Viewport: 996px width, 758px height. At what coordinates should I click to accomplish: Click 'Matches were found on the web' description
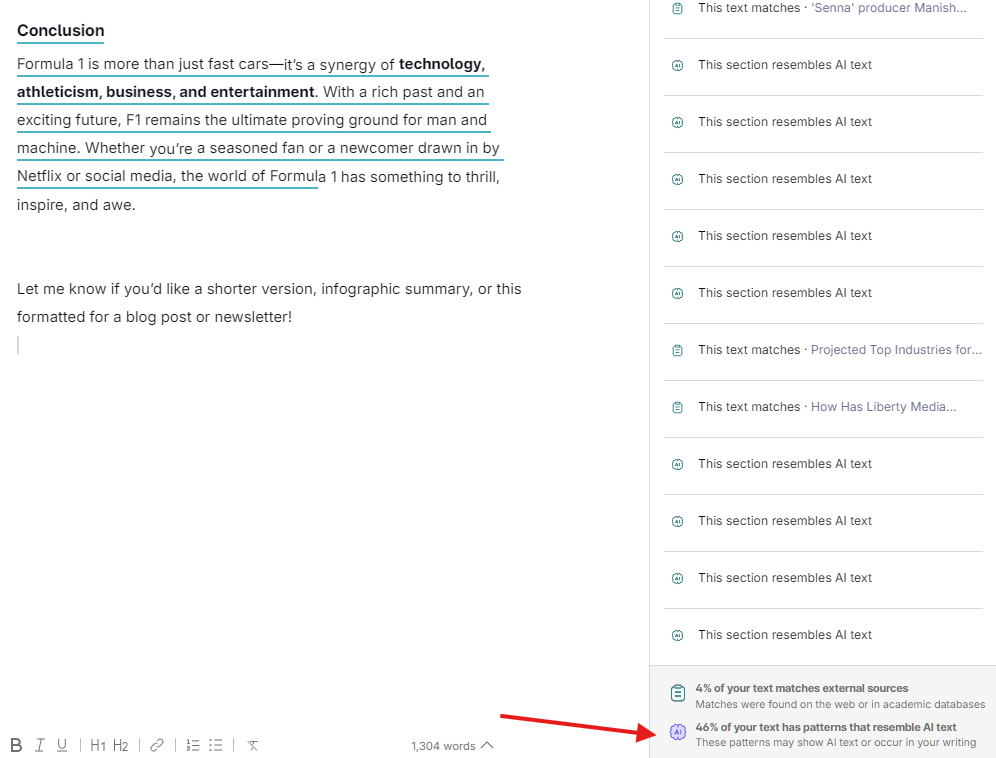point(840,704)
